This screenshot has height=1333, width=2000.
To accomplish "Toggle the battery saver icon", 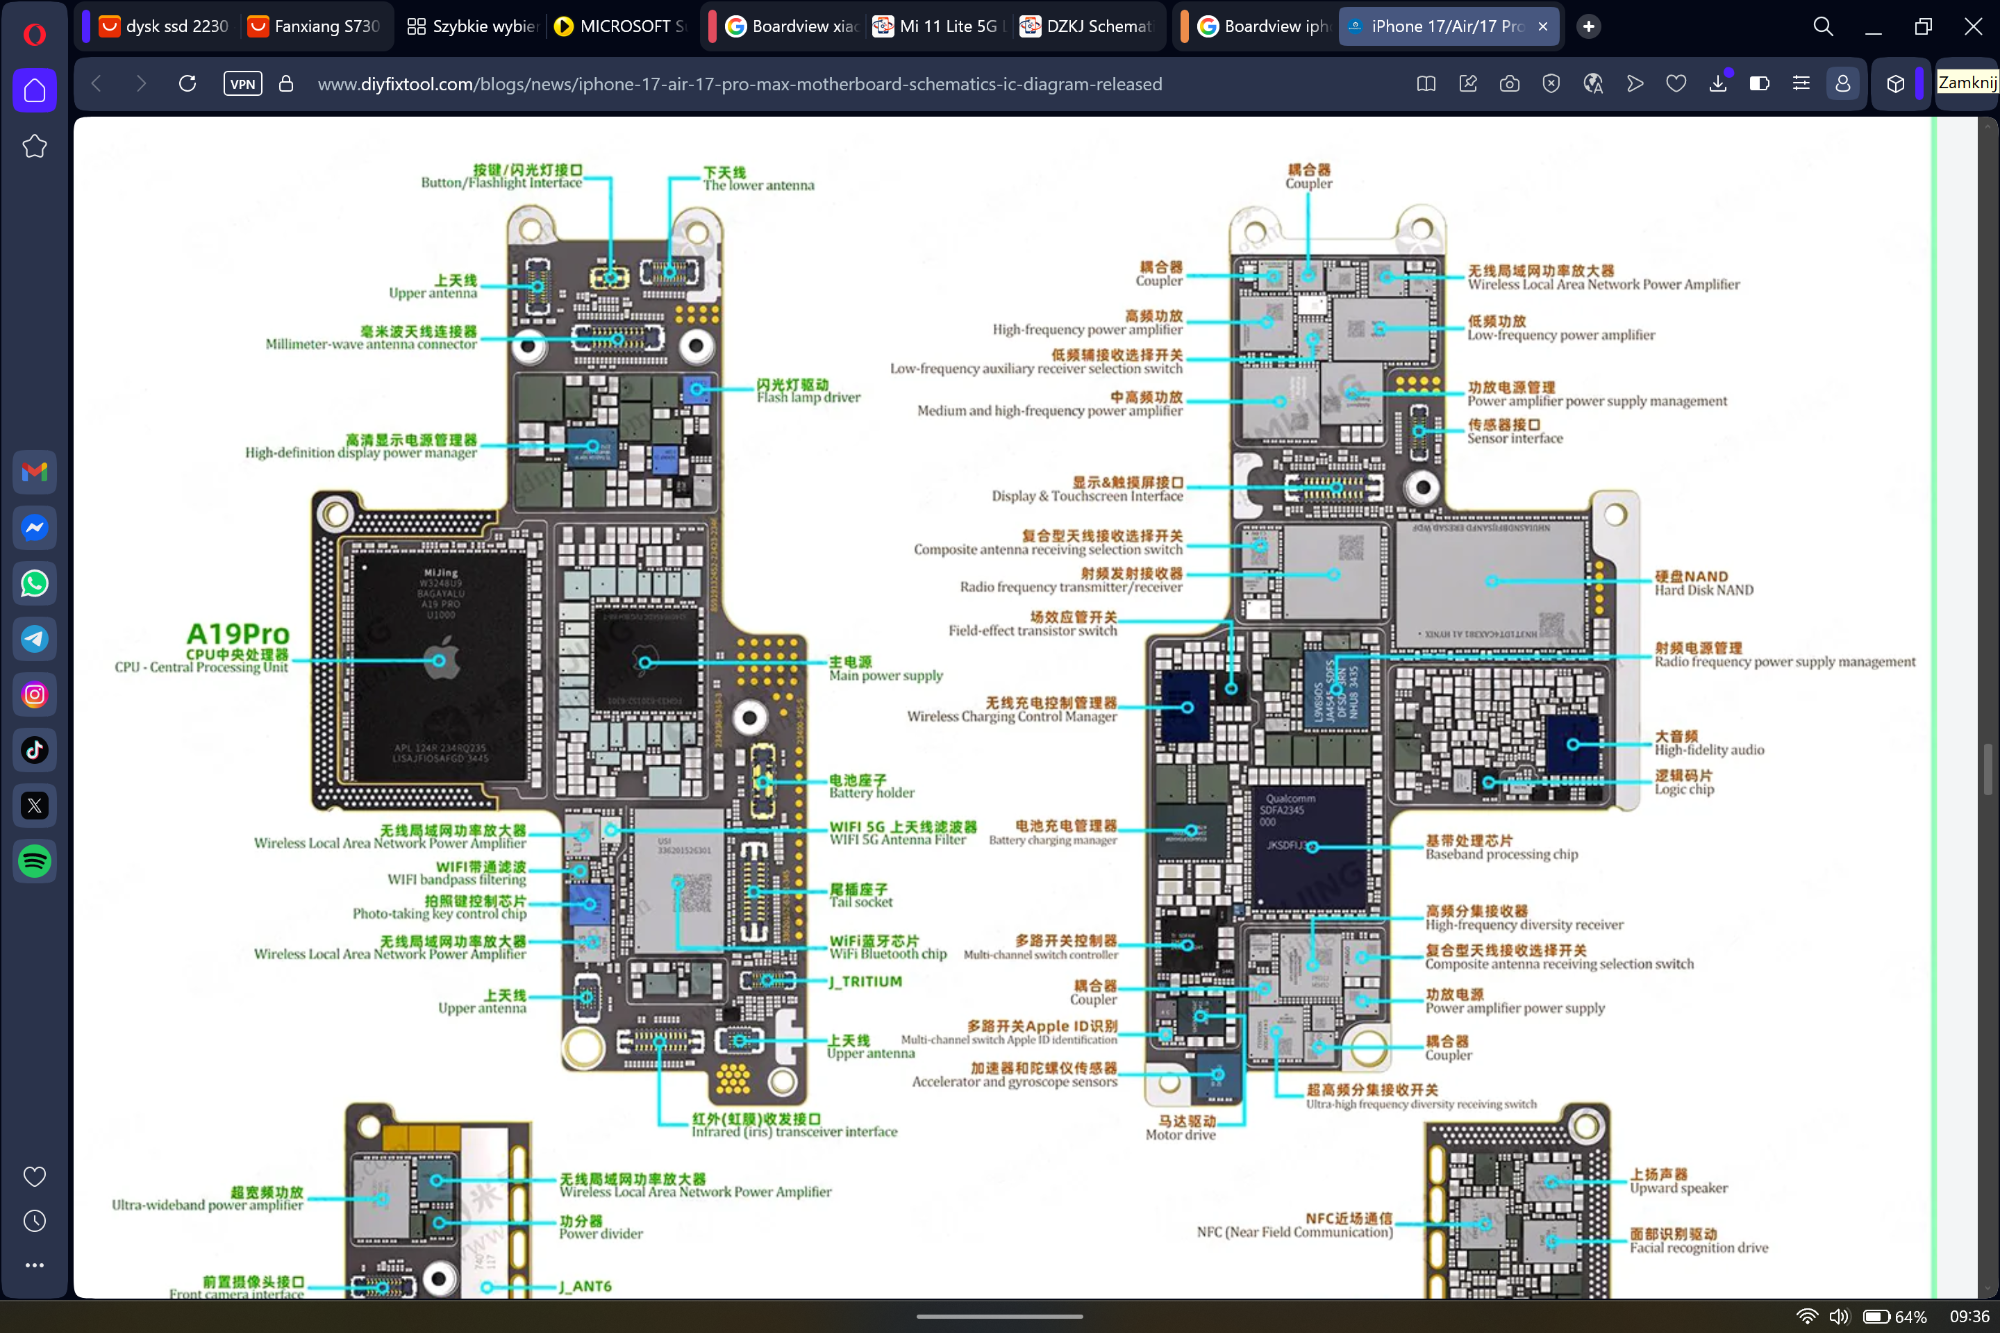I will tap(1759, 84).
